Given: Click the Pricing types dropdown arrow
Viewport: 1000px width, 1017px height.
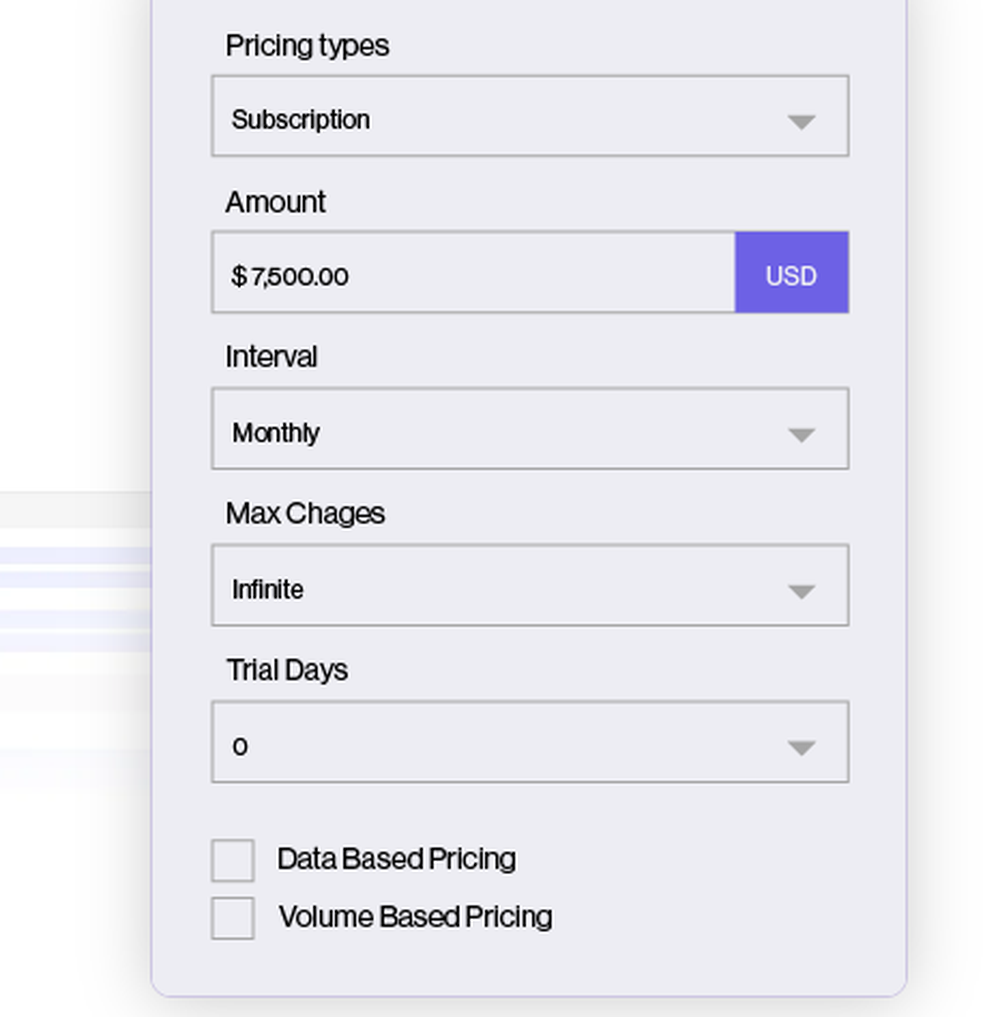Looking at the screenshot, I should [801, 122].
